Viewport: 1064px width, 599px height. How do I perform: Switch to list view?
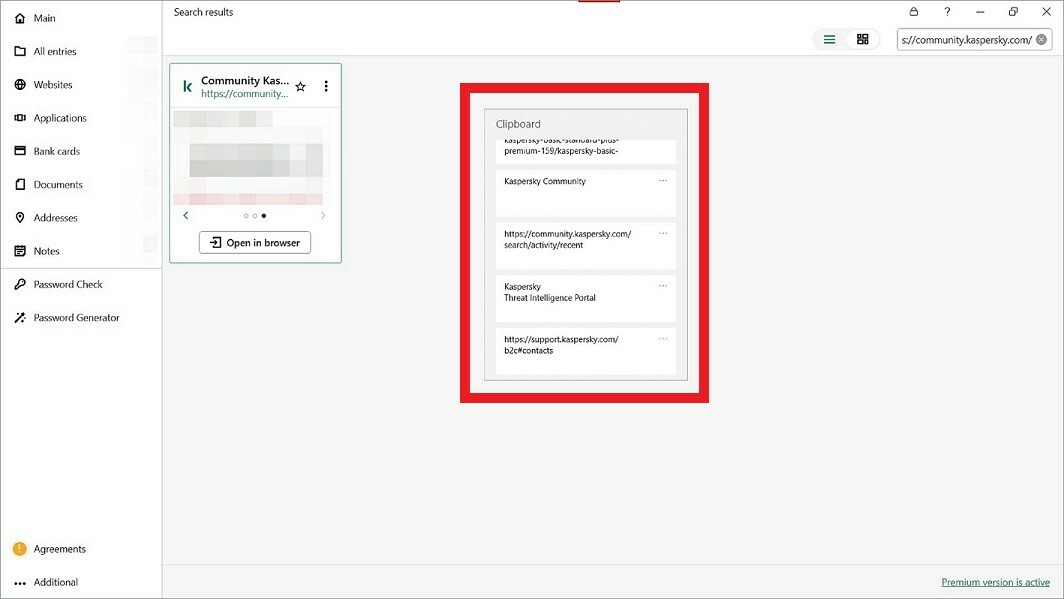click(829, 39)
